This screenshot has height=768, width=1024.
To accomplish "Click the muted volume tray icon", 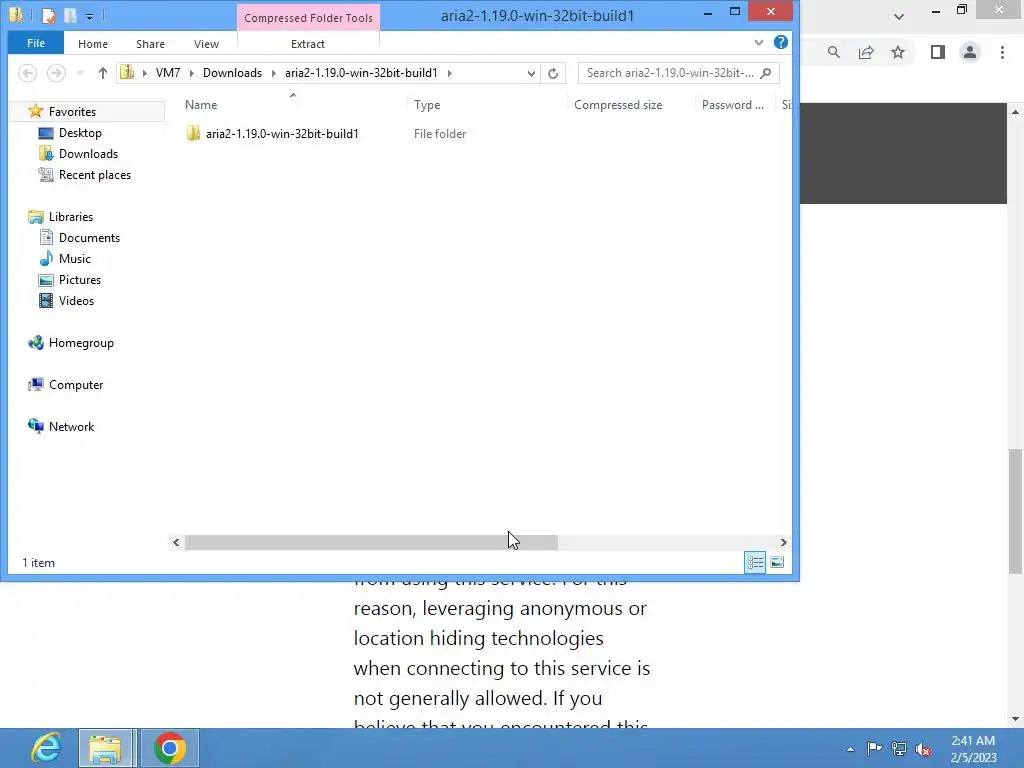I will (x=923, y=749).
